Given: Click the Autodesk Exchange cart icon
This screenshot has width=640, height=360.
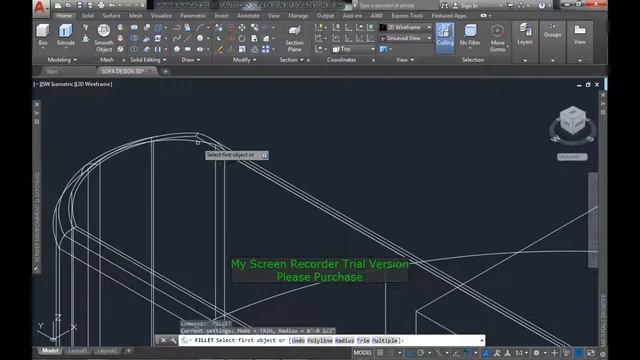Looking at the screenshot, I should pyautogui.click(x=510, y=5).
